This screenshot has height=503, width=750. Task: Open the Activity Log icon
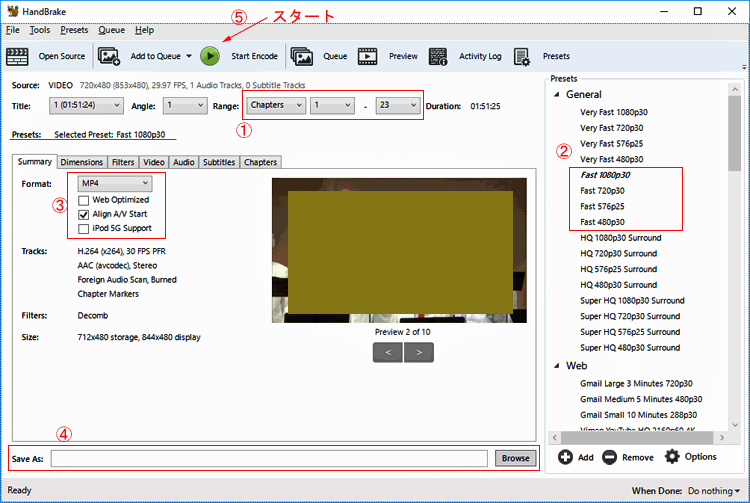(438, 56)
